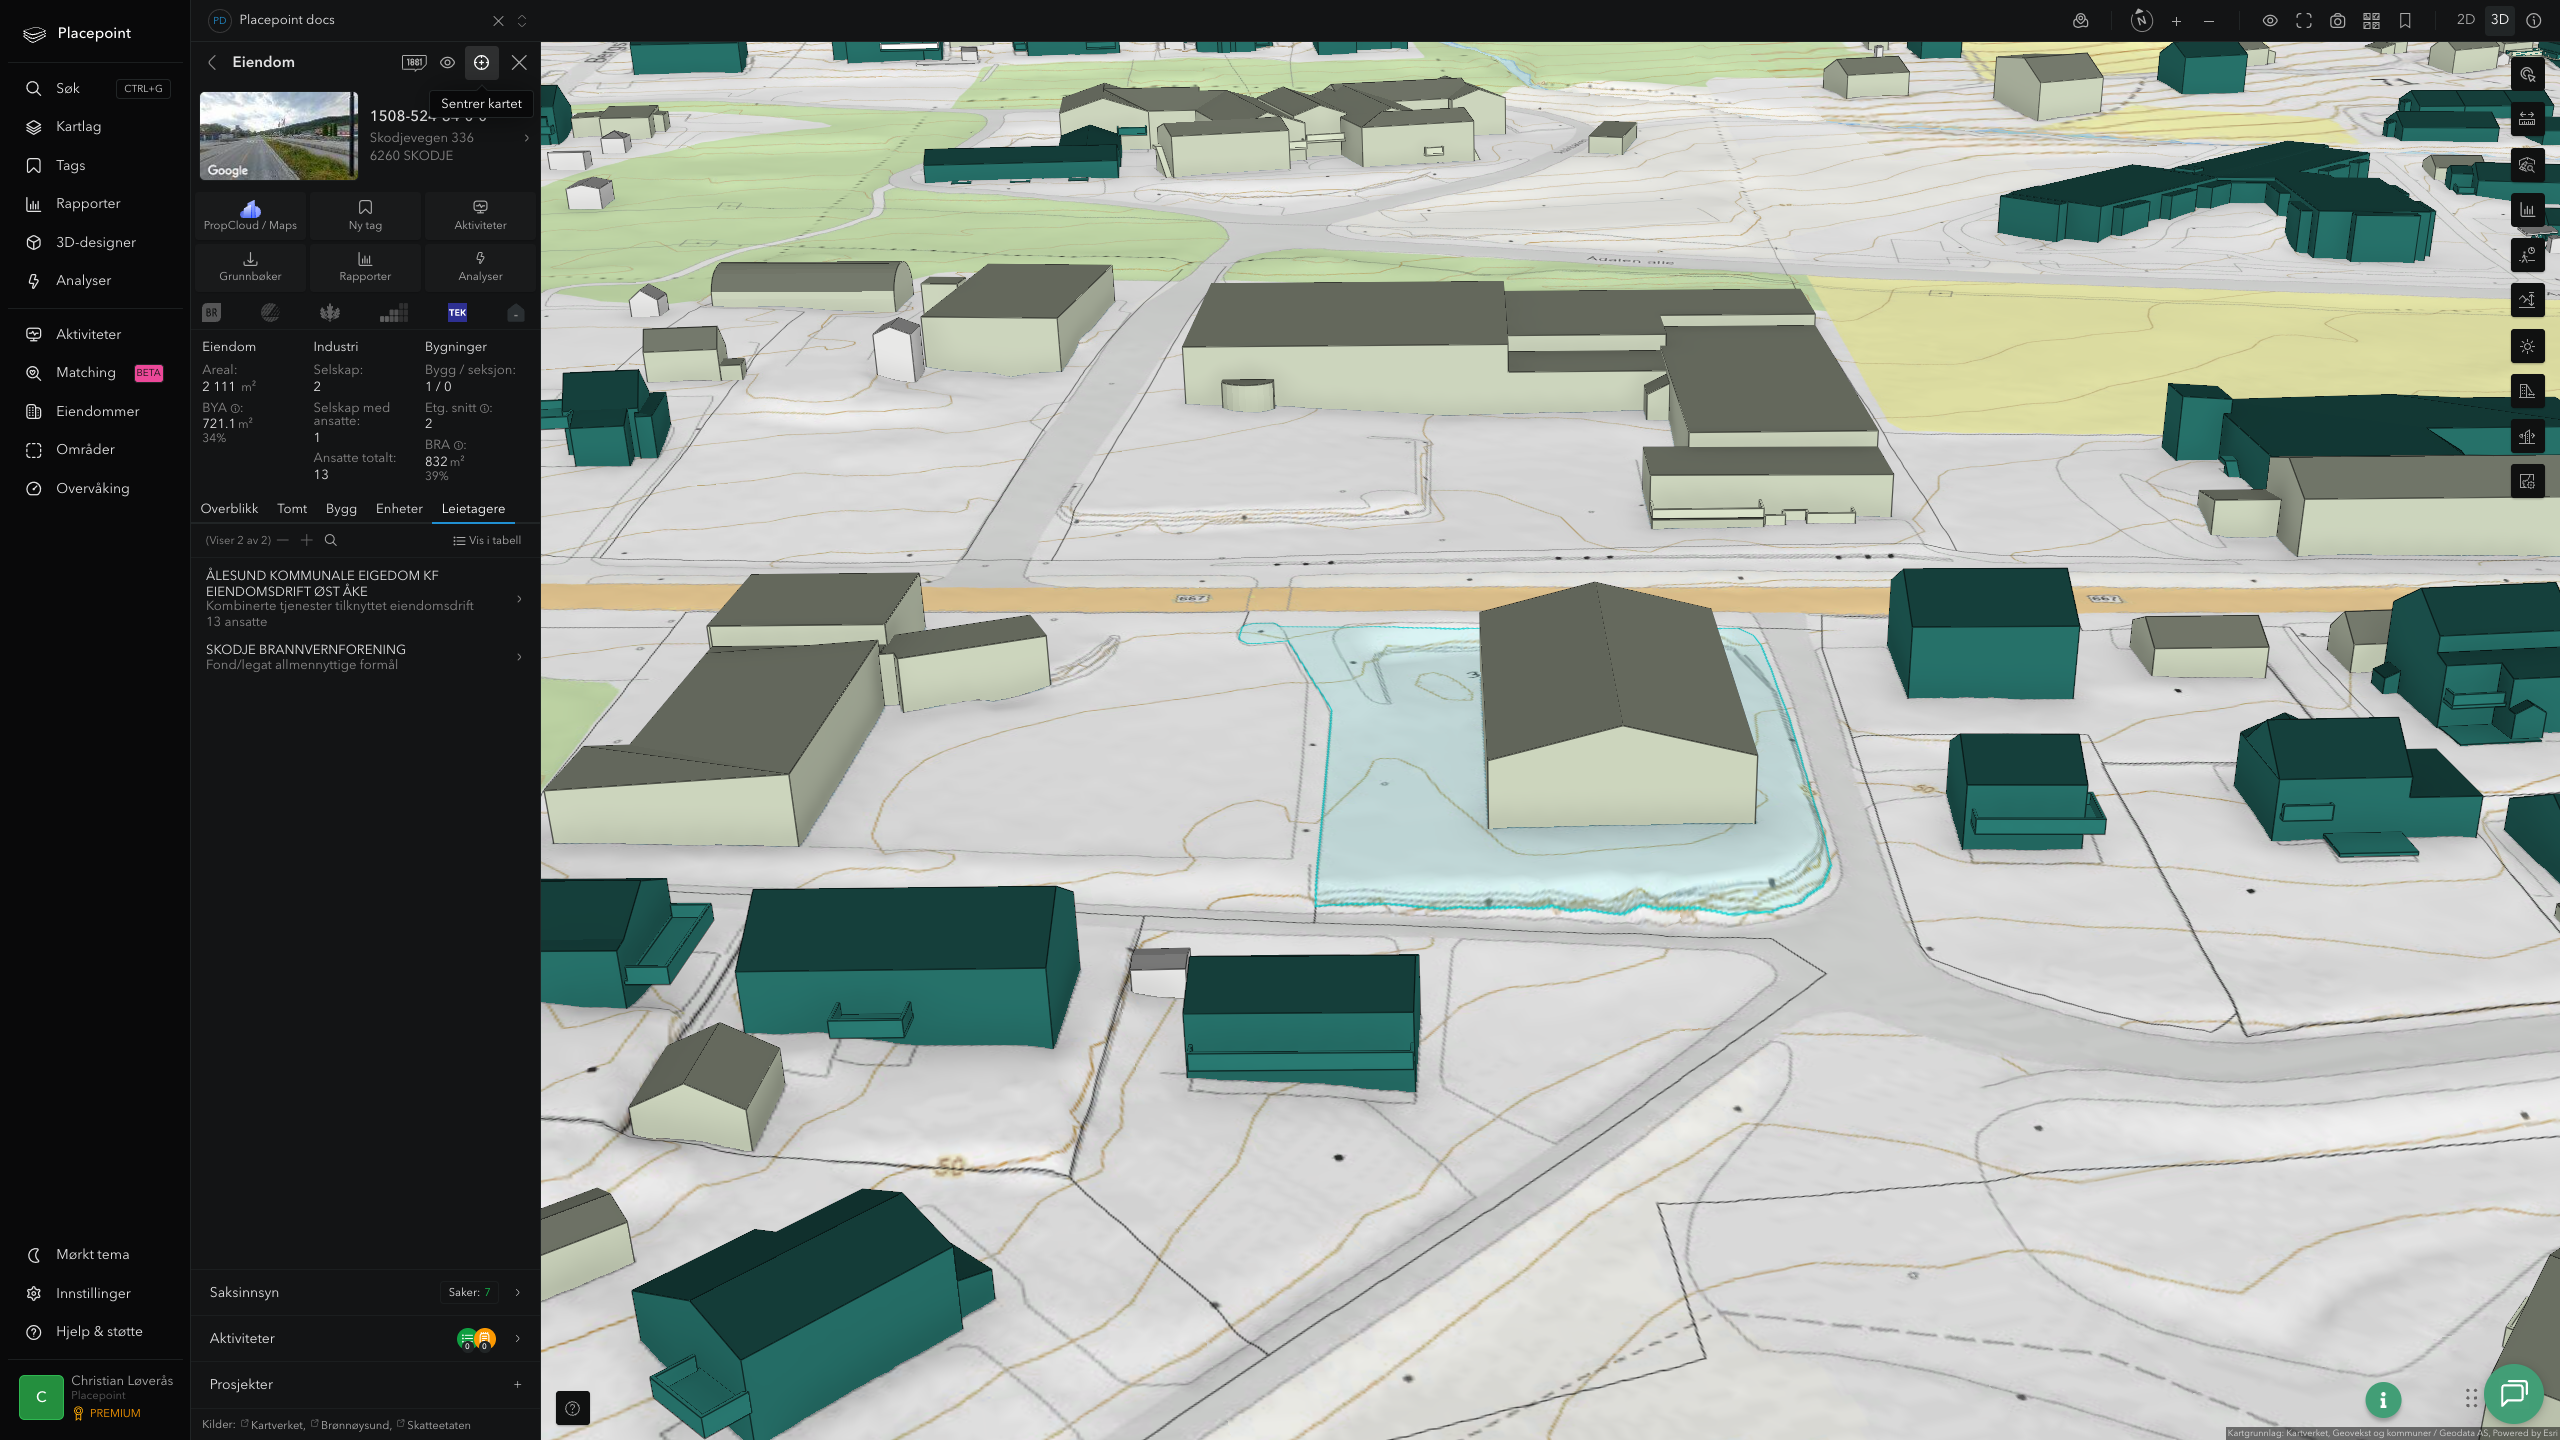Open Matching BETA in the sidebar
The image size is (2560, 1440).
[94, 372]
